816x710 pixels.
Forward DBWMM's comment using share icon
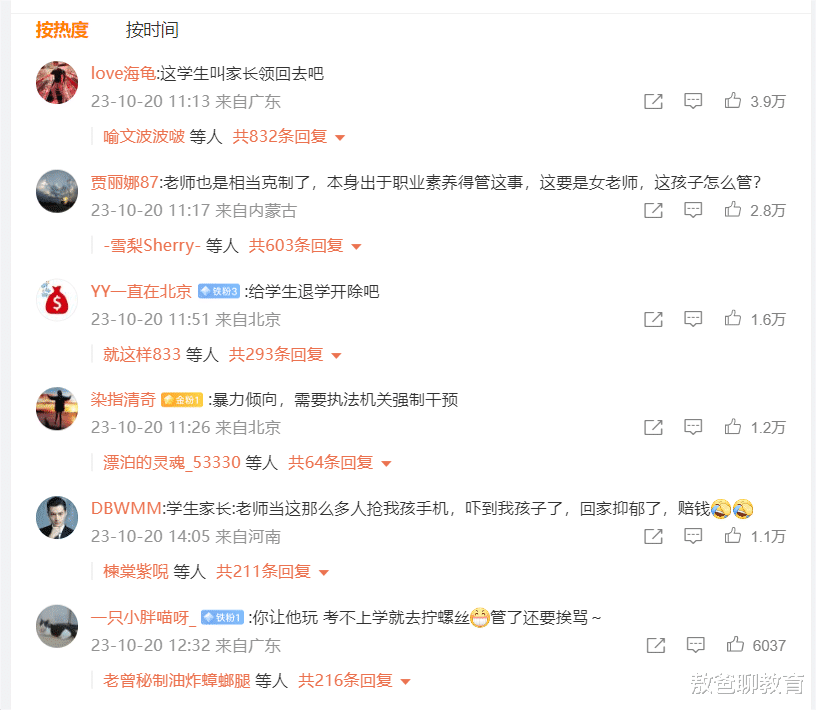[653, 536]
